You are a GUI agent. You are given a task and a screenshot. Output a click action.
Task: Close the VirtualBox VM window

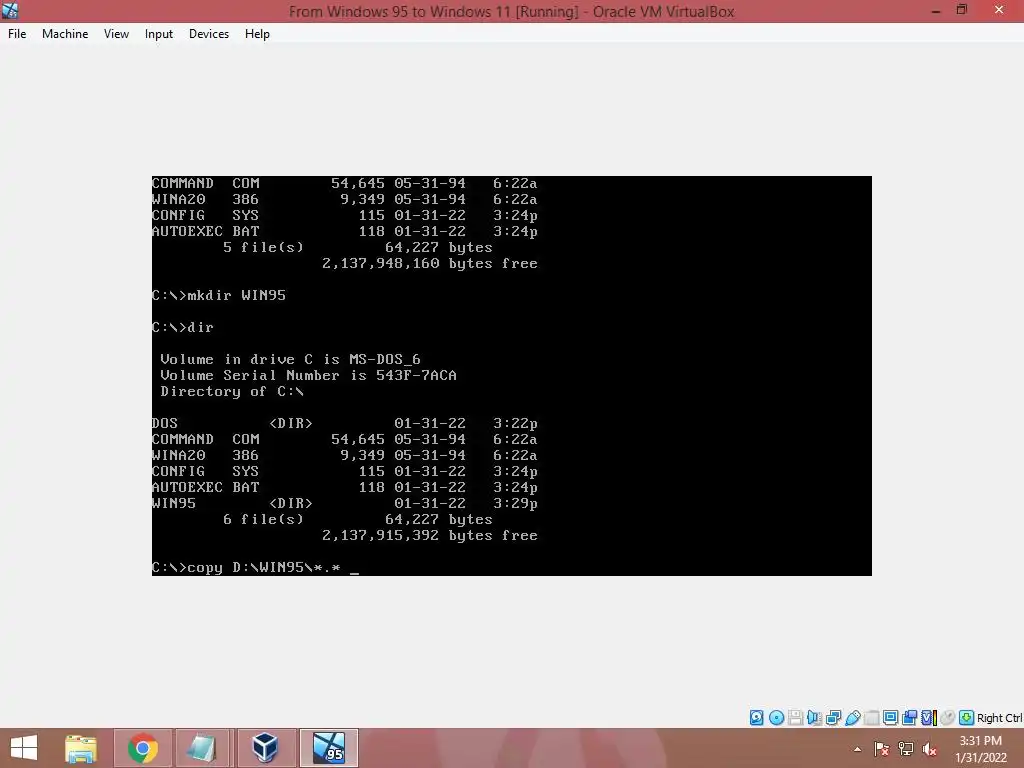tap(999, 10)
